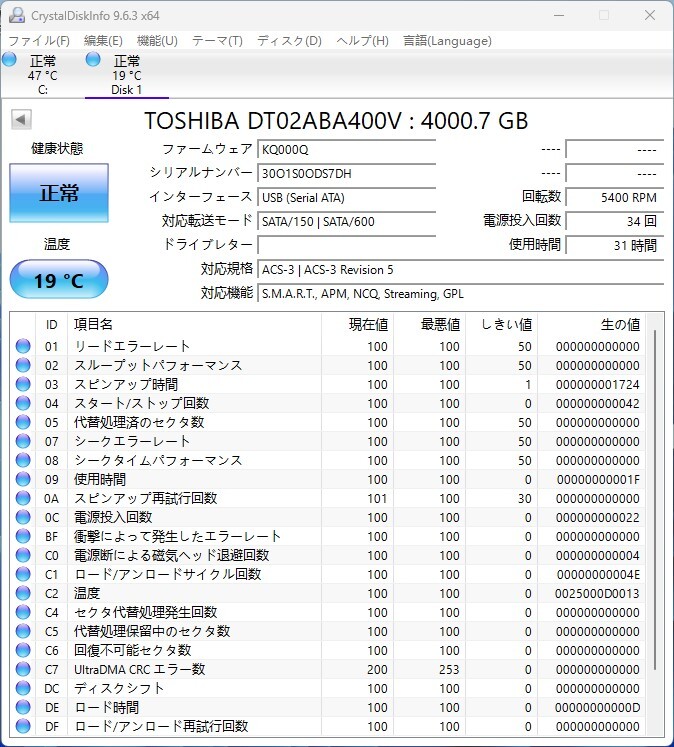This screenshot has height=747, width=674.
Task: Click the status icon for ID DE ロード時間
Action: point(23,707)
